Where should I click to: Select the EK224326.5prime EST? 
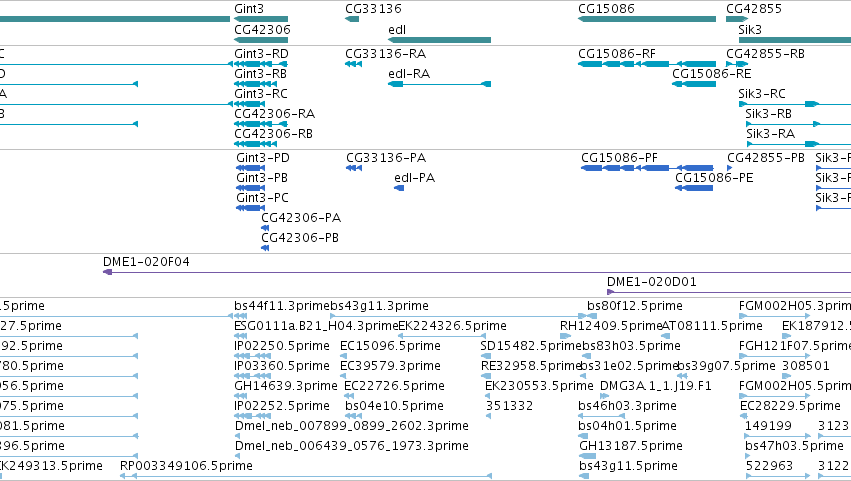(442, 336)
